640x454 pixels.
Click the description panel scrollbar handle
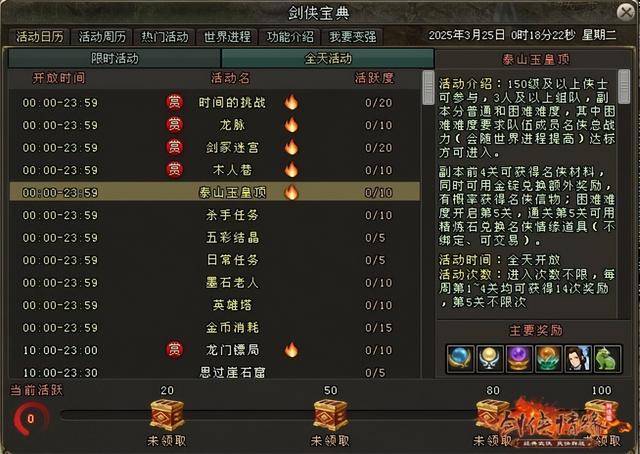(x=624, y=87)
